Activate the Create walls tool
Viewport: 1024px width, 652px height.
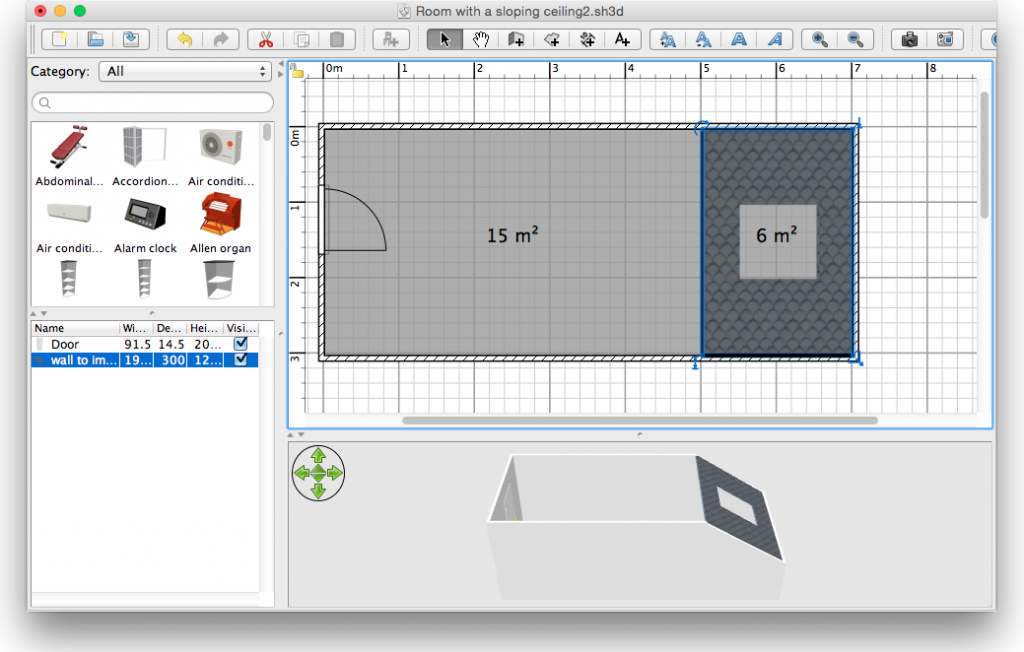516,39
